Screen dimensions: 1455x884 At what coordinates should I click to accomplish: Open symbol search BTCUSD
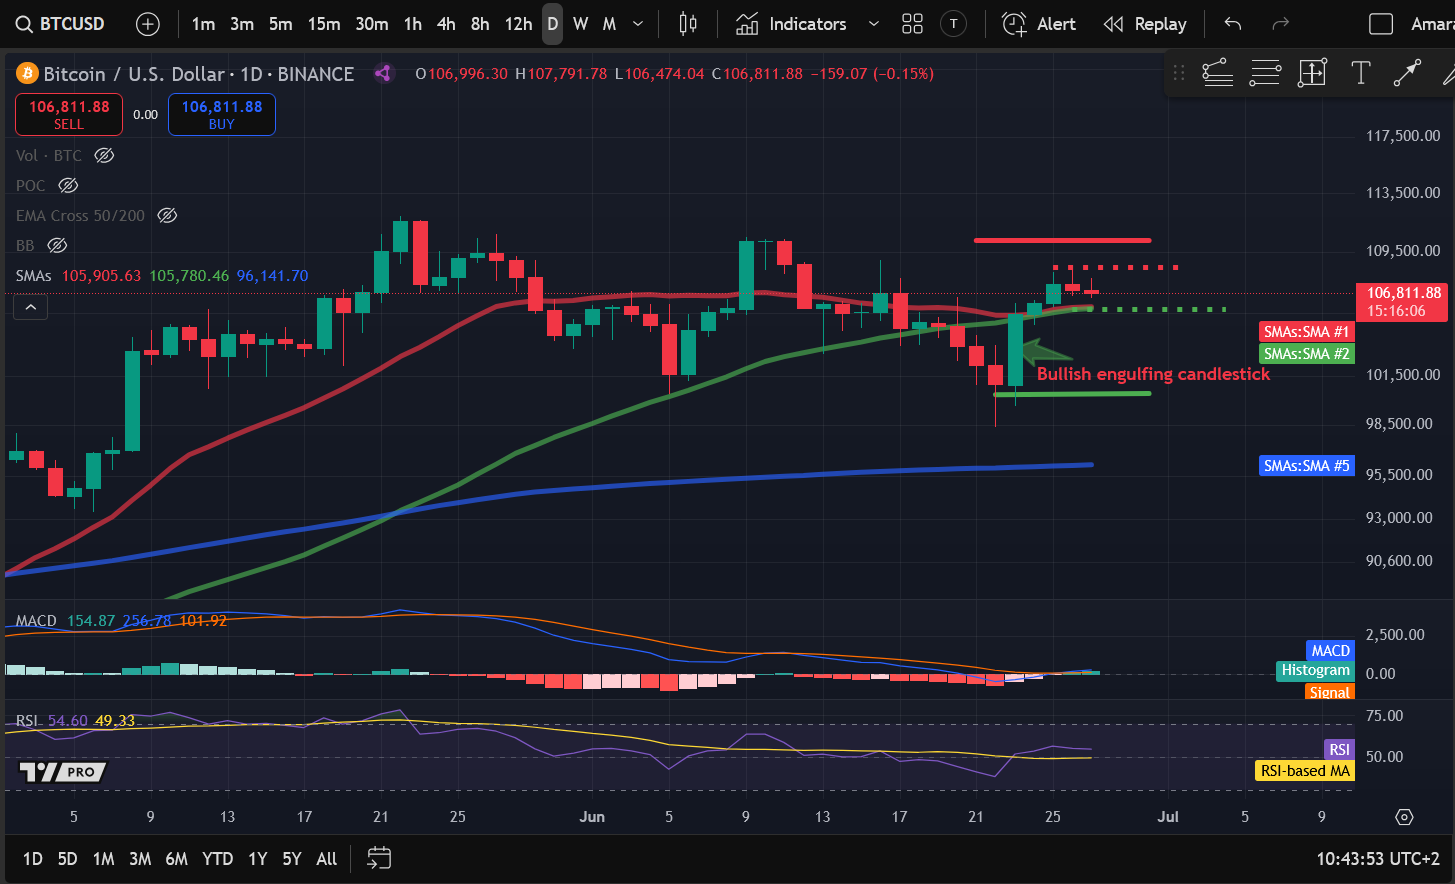(x=60, y=24)
